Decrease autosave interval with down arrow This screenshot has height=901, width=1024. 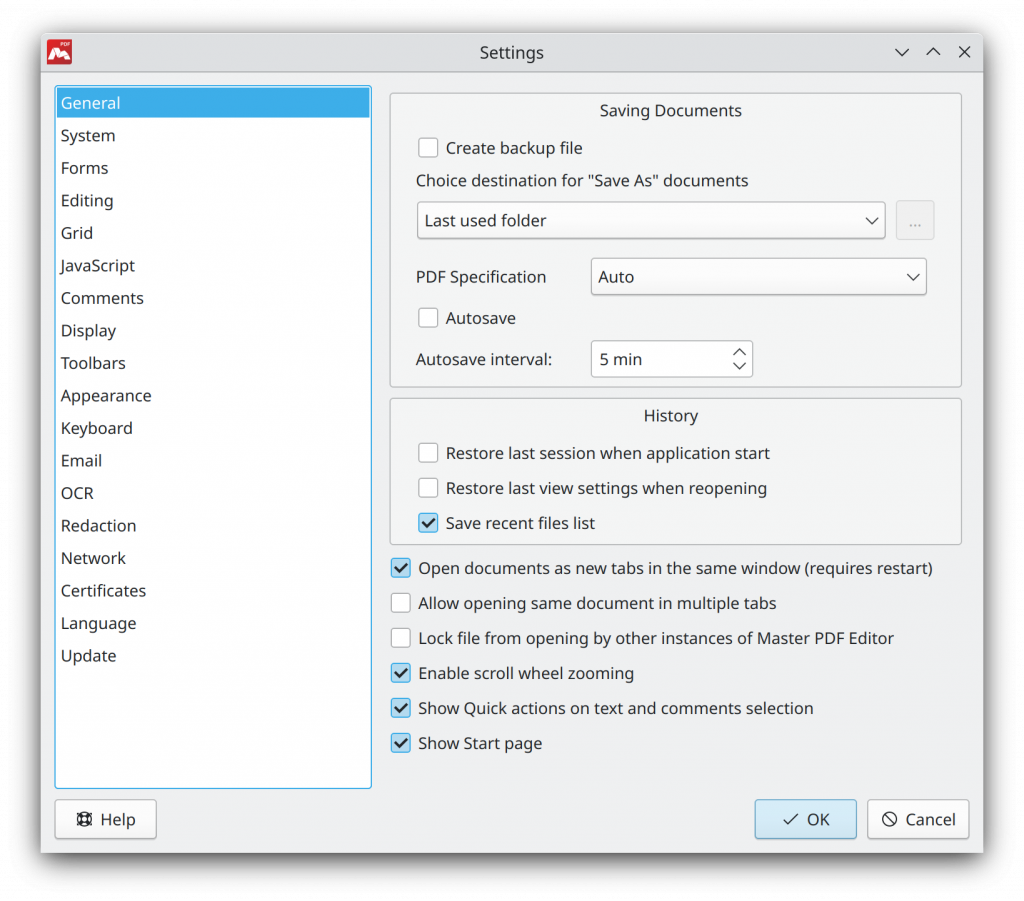pyautogui.click(x=739, y=366)
